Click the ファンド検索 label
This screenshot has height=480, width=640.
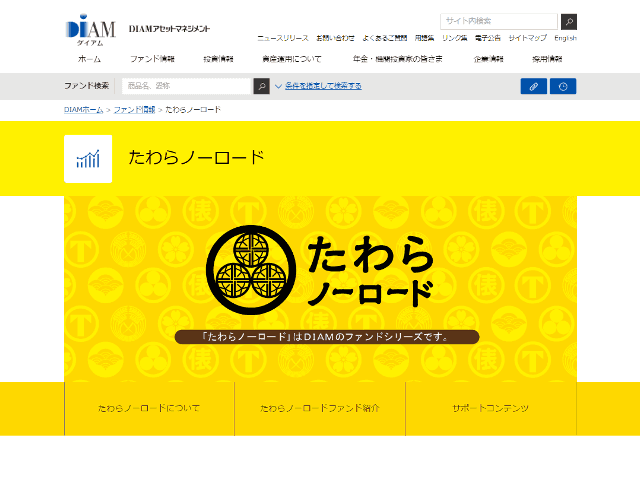87,86
